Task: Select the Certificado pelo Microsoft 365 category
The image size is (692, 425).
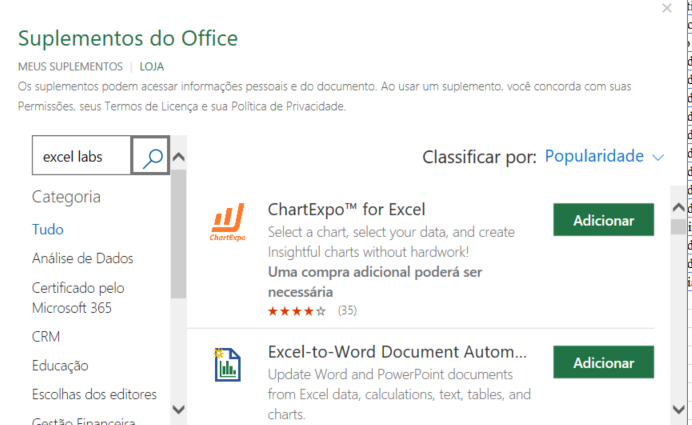Action: click(x=79, y=298)
